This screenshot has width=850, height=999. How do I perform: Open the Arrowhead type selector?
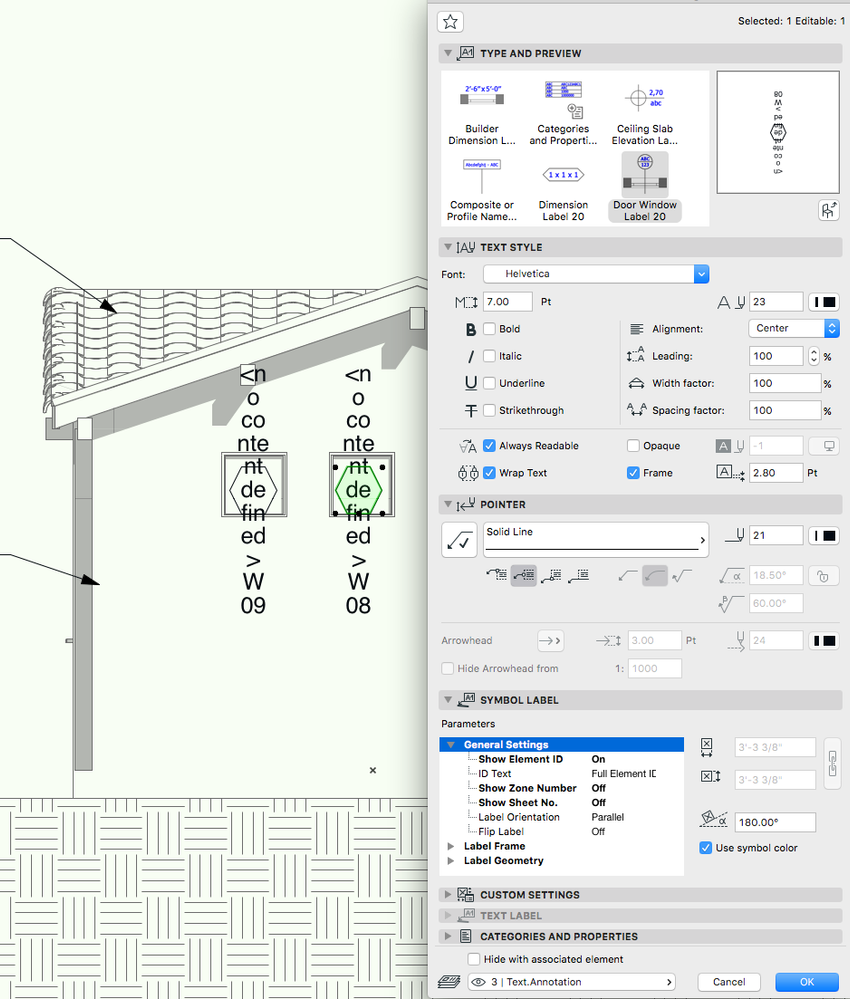[x=551, y=640]
